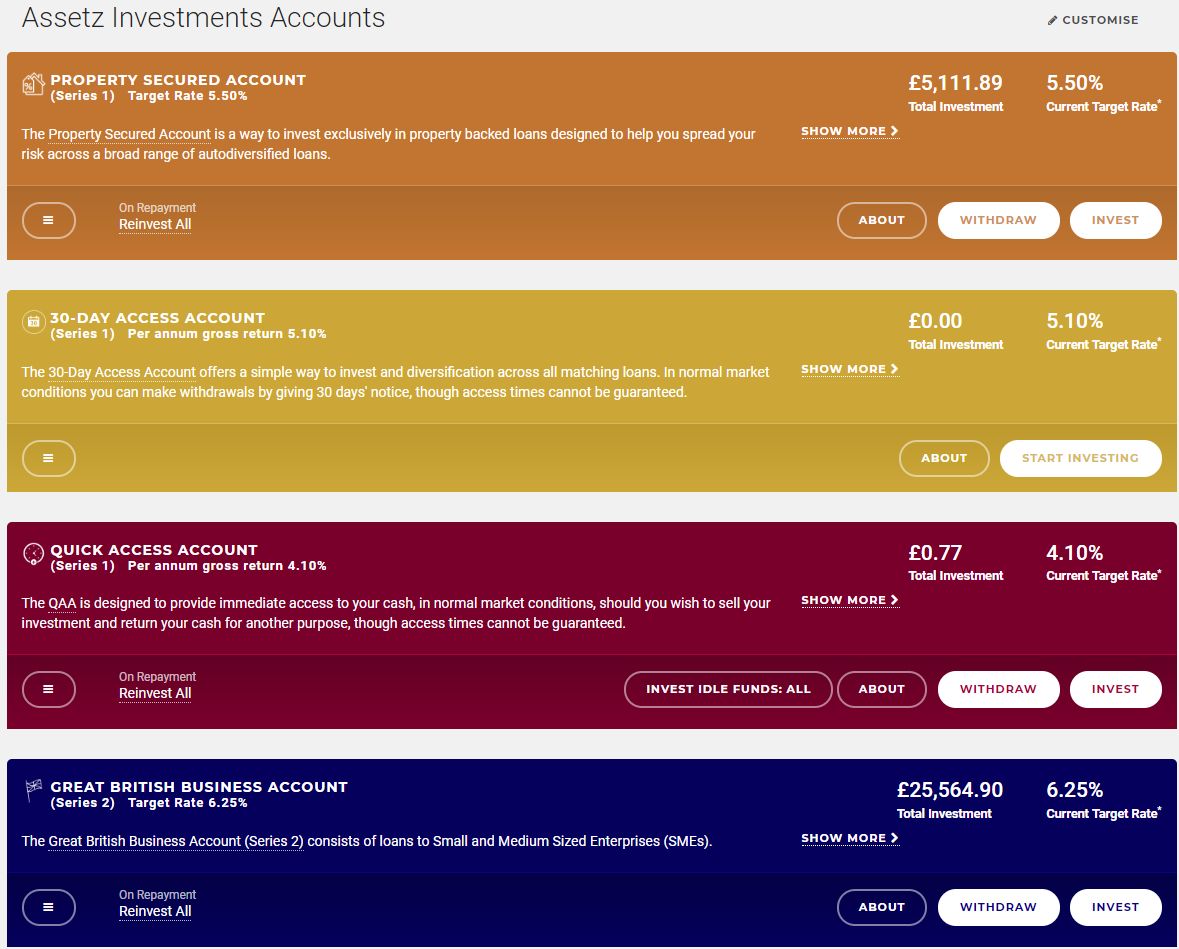Click "Per annum gross return 4.10%" text

(227, 565)
